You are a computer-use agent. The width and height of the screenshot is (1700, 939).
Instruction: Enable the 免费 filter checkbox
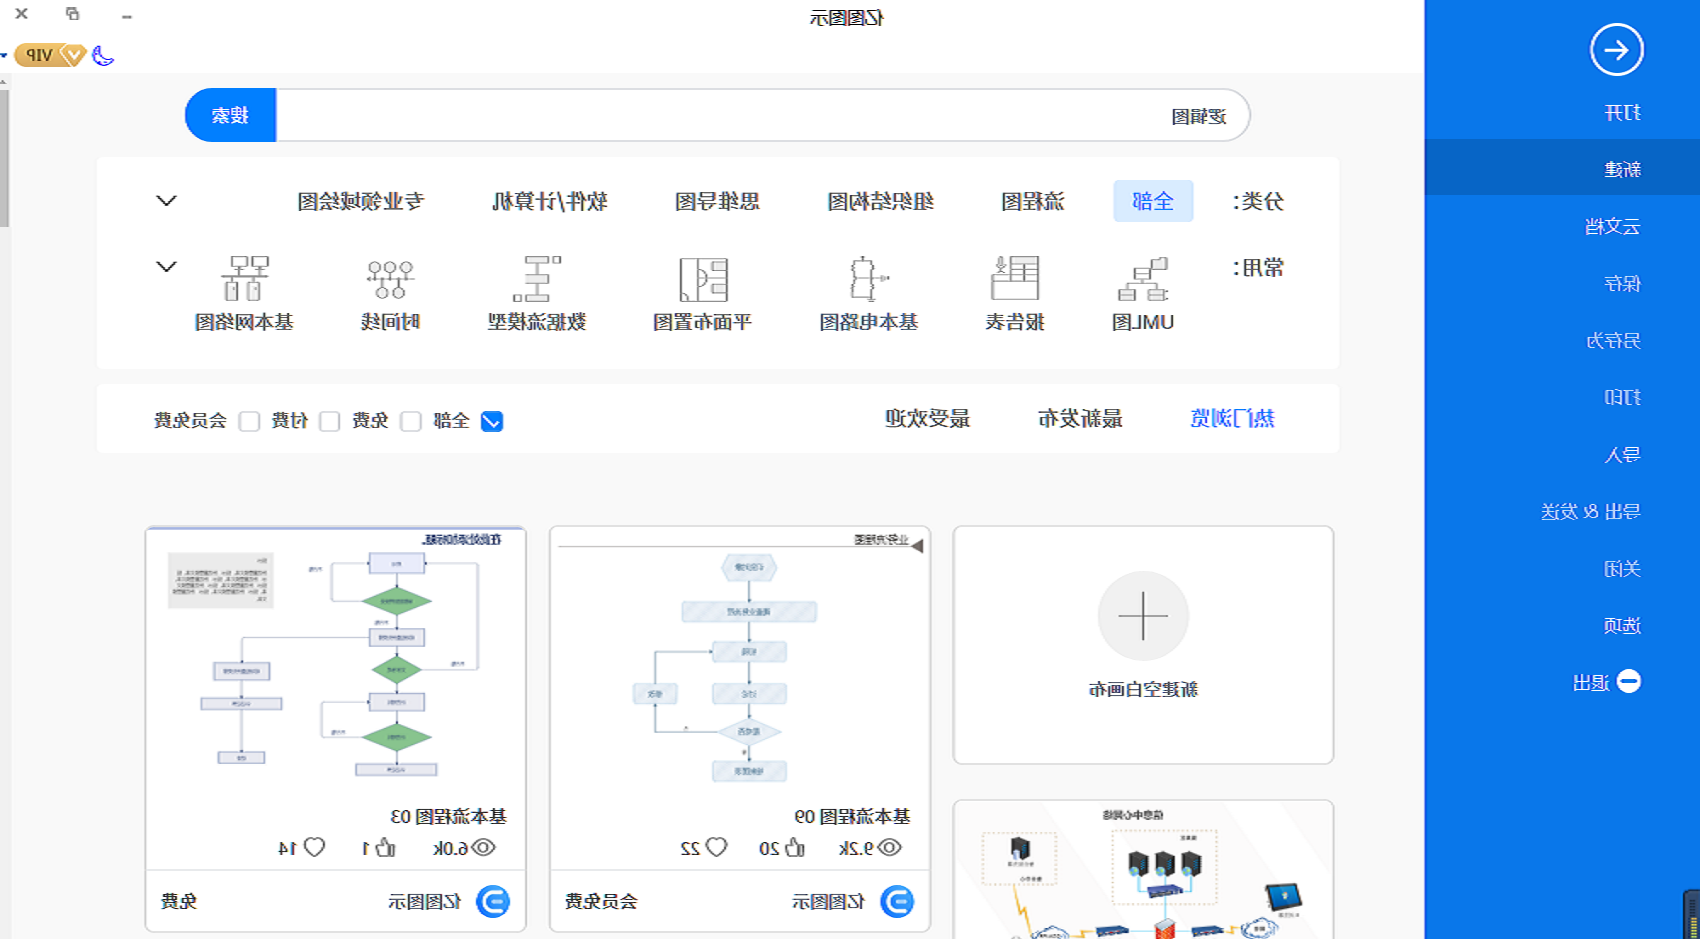410,421
